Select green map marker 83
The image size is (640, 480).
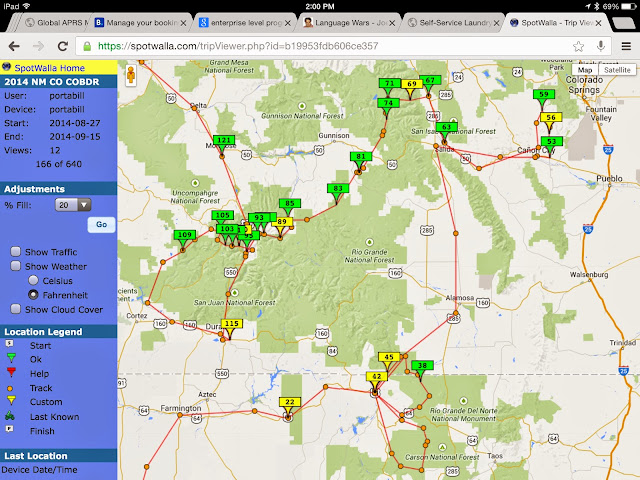(338, 188)
